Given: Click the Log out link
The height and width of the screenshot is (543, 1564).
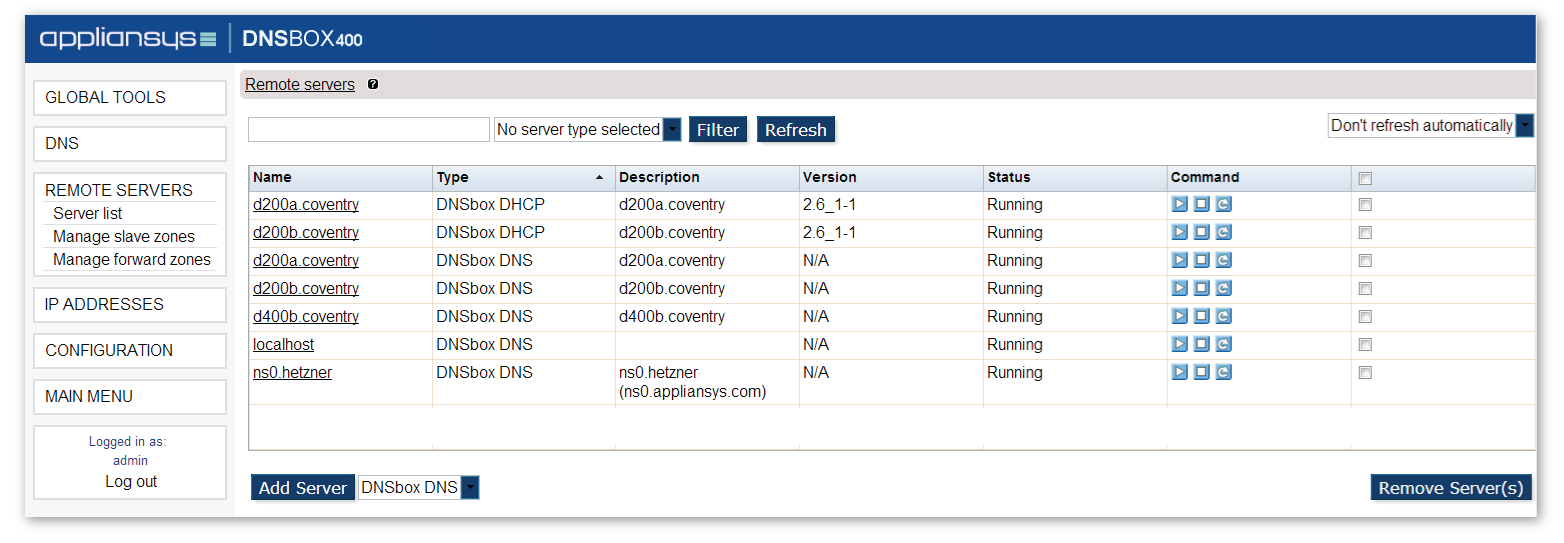Looking at the screenshot, I should [x=131, y=482].
